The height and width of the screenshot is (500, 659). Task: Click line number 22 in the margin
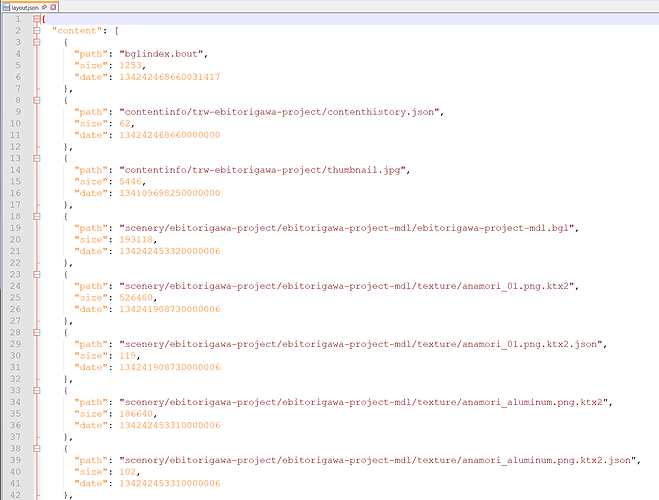pyautogui.click(x=15, y=263)
